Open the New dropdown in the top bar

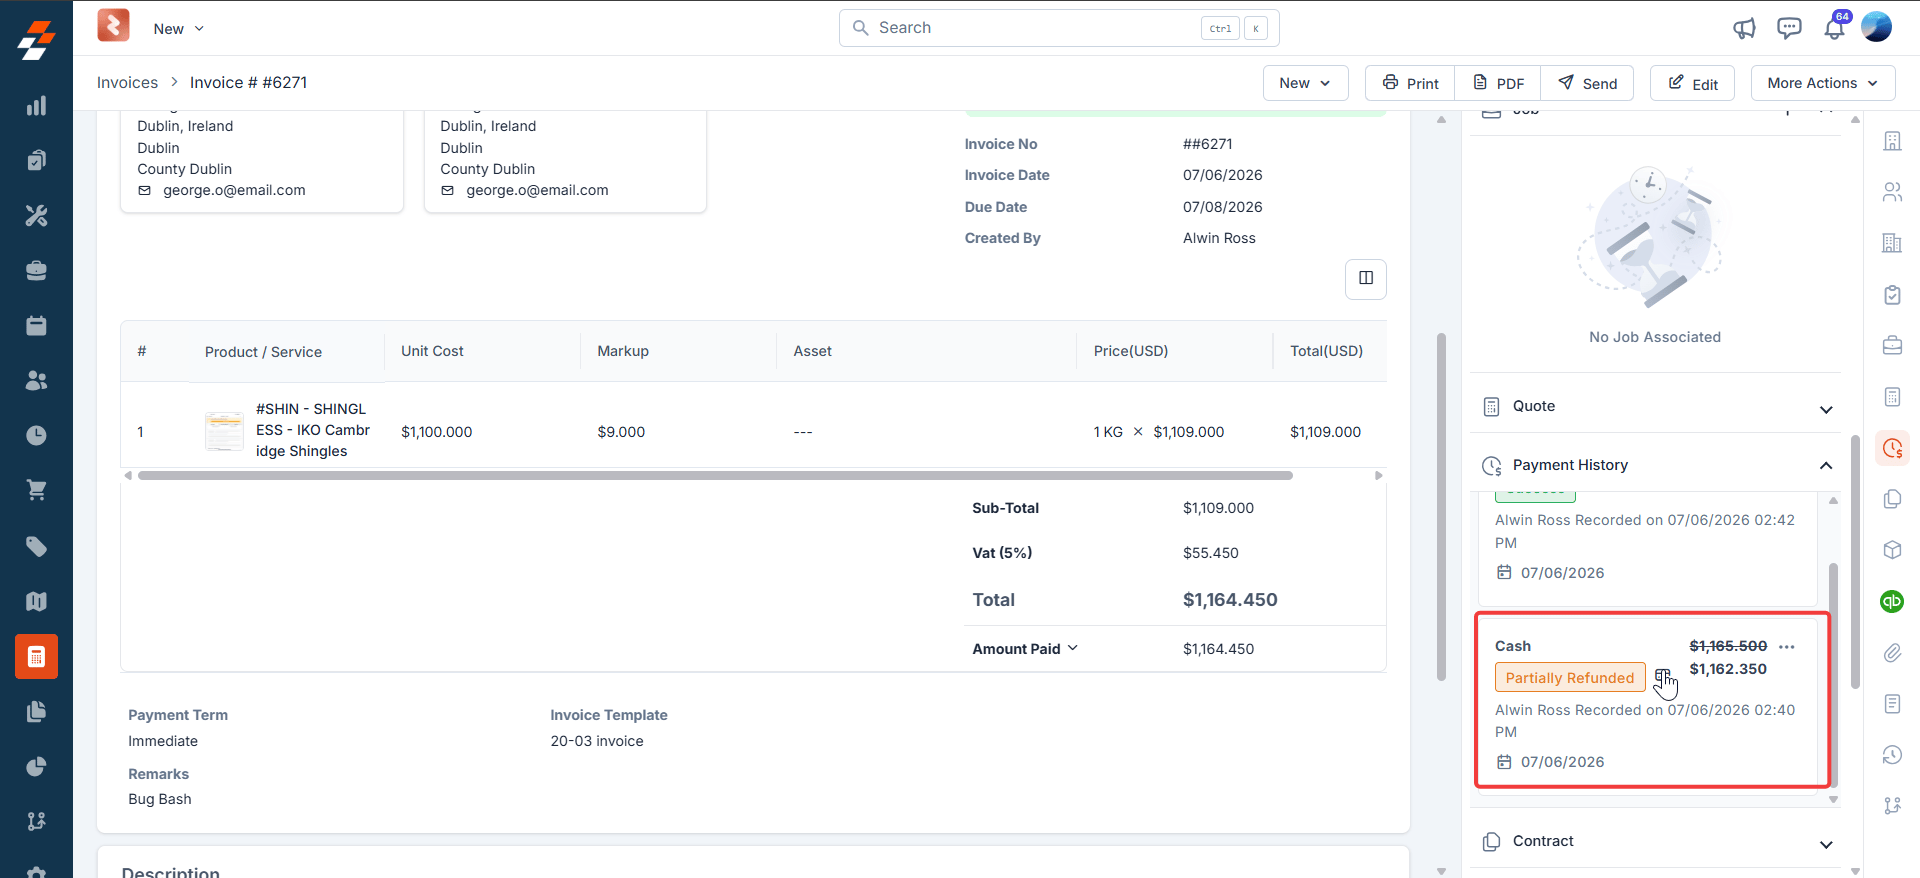point(179,29)
